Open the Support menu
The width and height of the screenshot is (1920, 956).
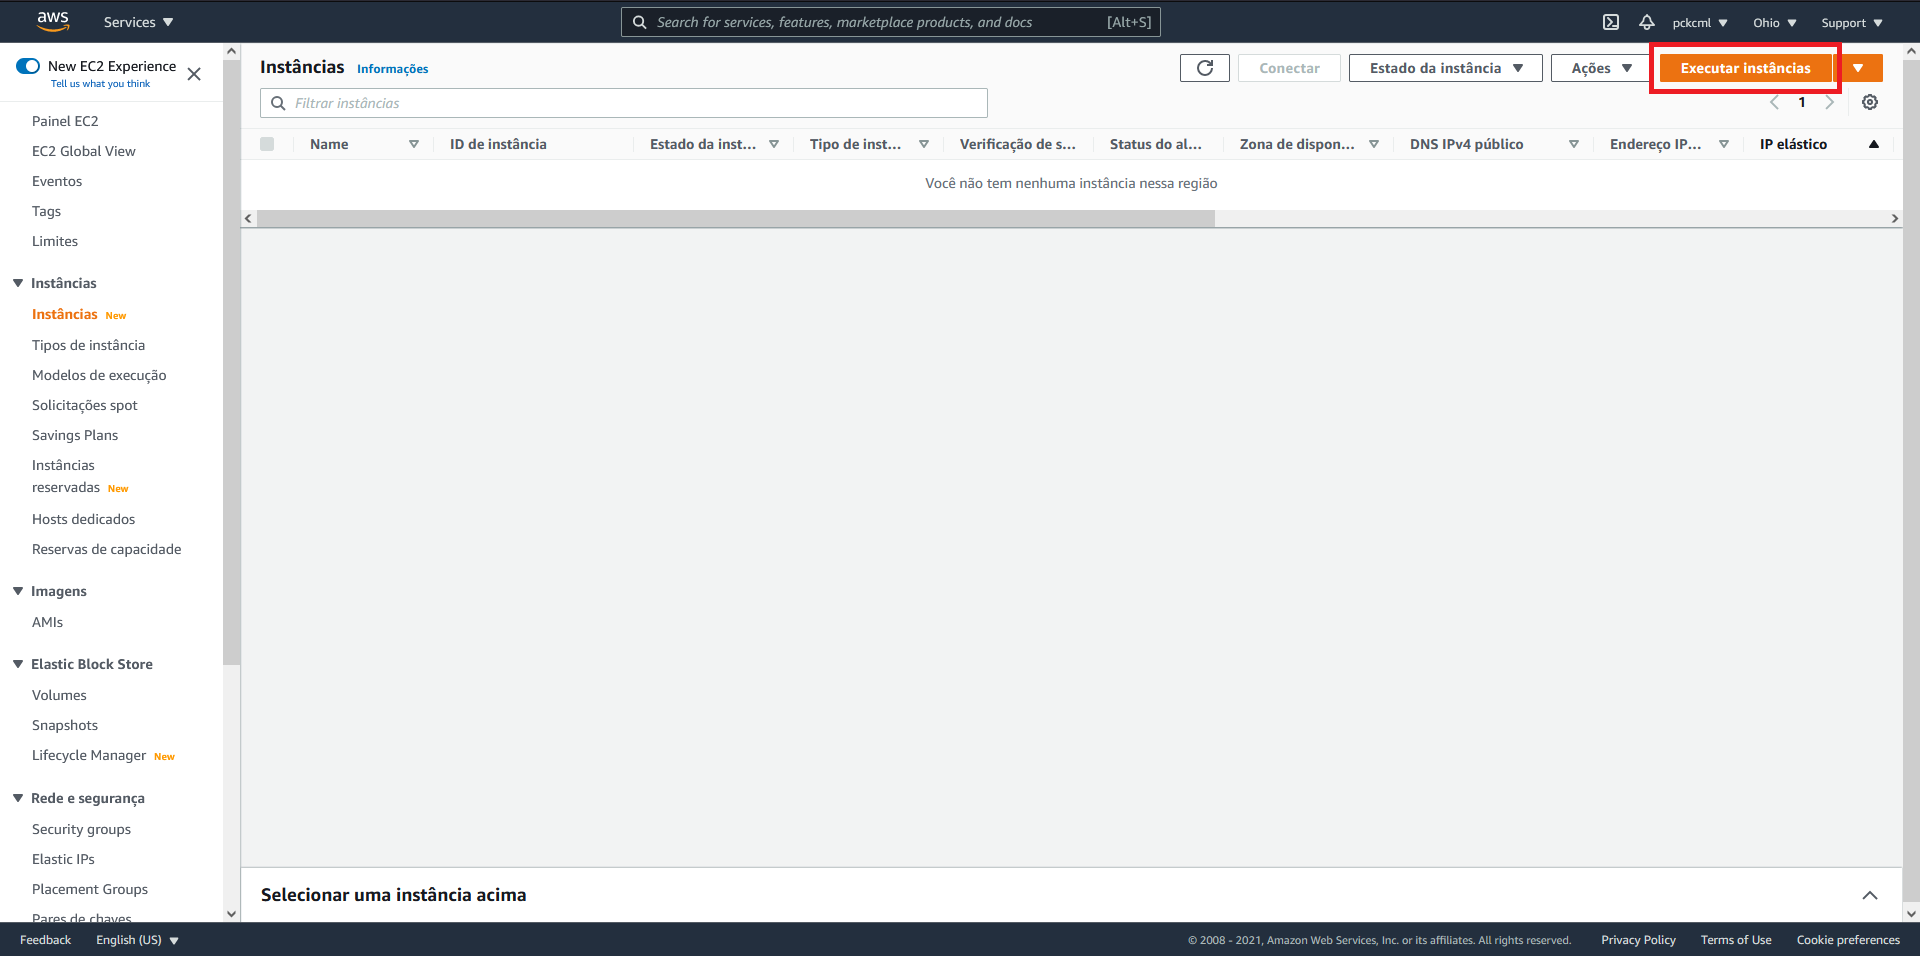pyautogui.click(x=1849, y=21)
